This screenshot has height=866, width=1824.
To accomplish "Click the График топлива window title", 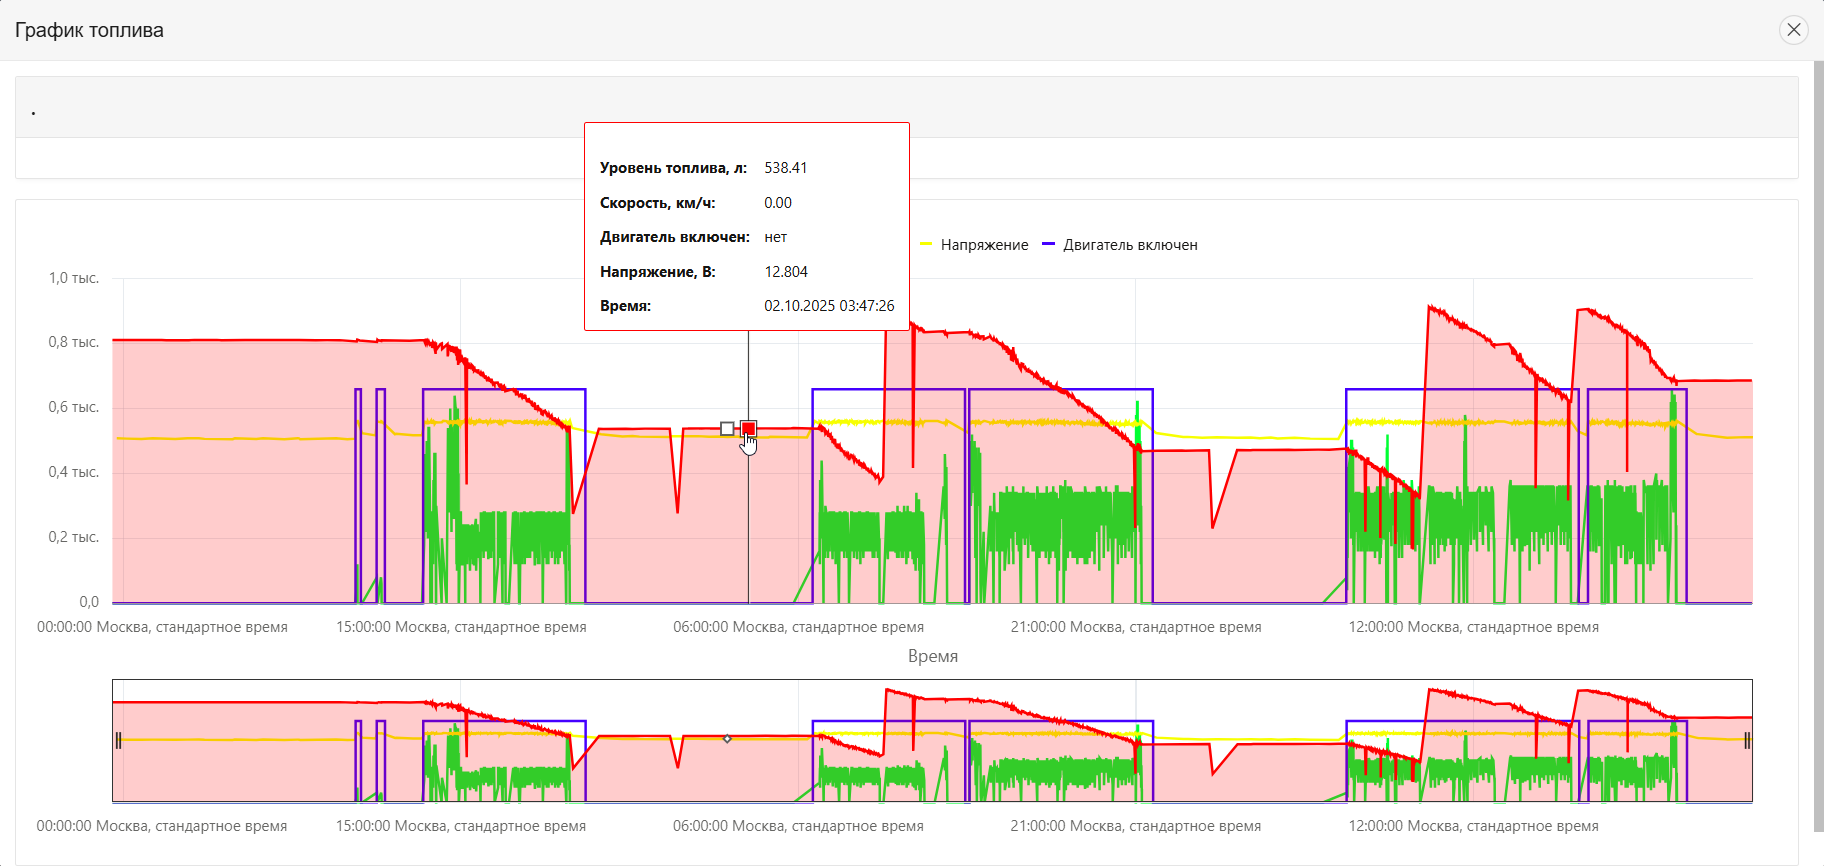I will (x=89, y=30).
